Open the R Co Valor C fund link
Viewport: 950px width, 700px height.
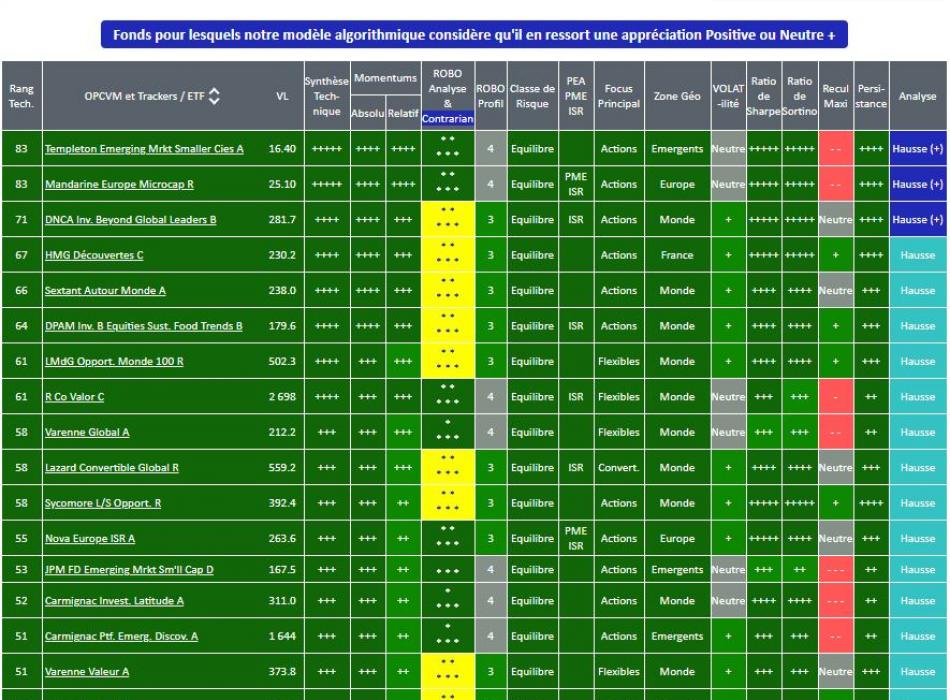click(75, 397)
